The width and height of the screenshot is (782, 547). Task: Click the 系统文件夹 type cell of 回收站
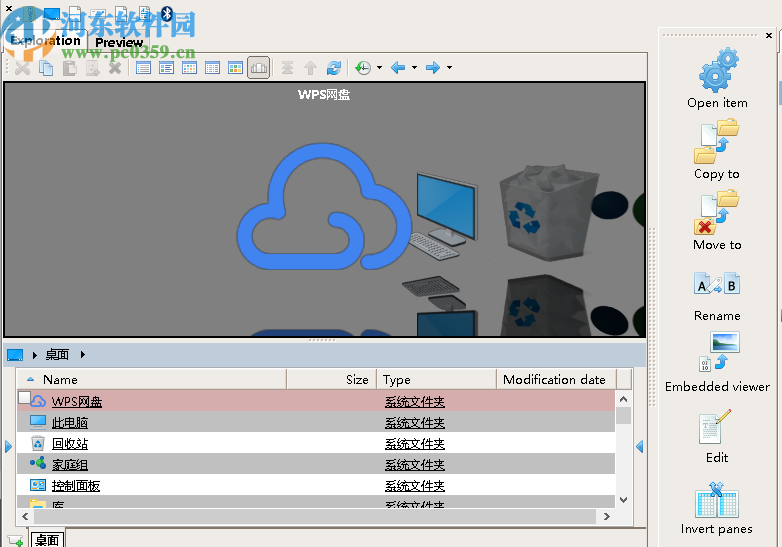[x=415, y=444]
